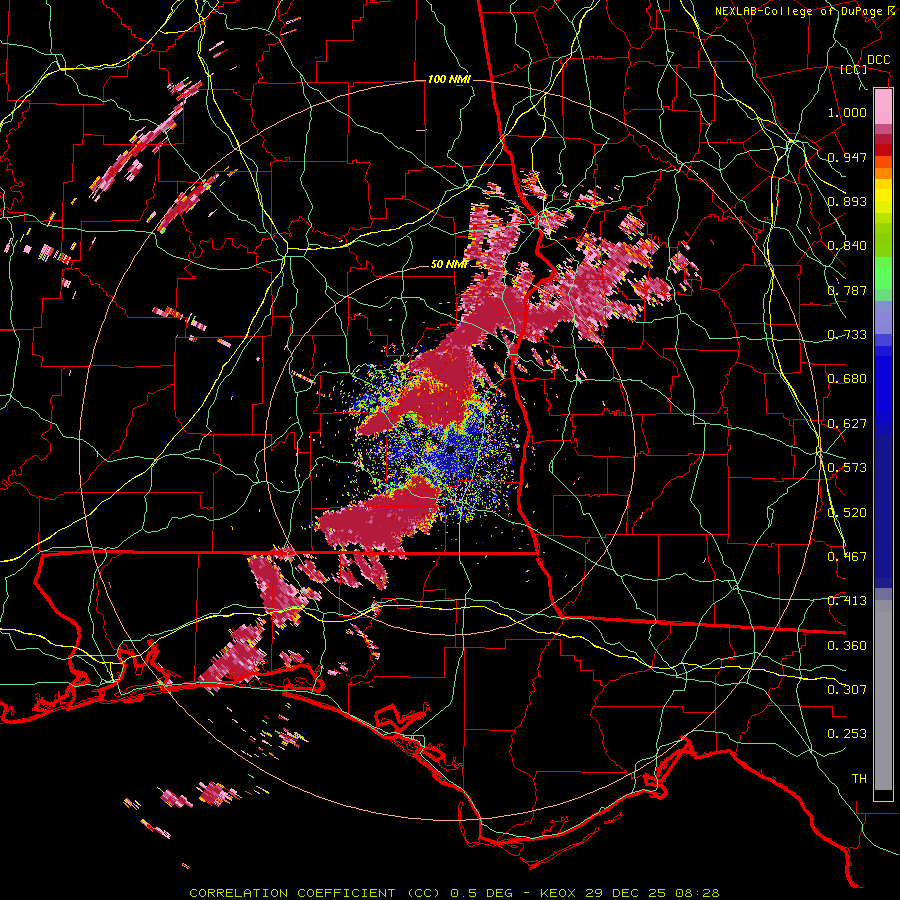Click the 0.893 scale value
The width and height of the screenshot is (900, 900).
[847, 201]
